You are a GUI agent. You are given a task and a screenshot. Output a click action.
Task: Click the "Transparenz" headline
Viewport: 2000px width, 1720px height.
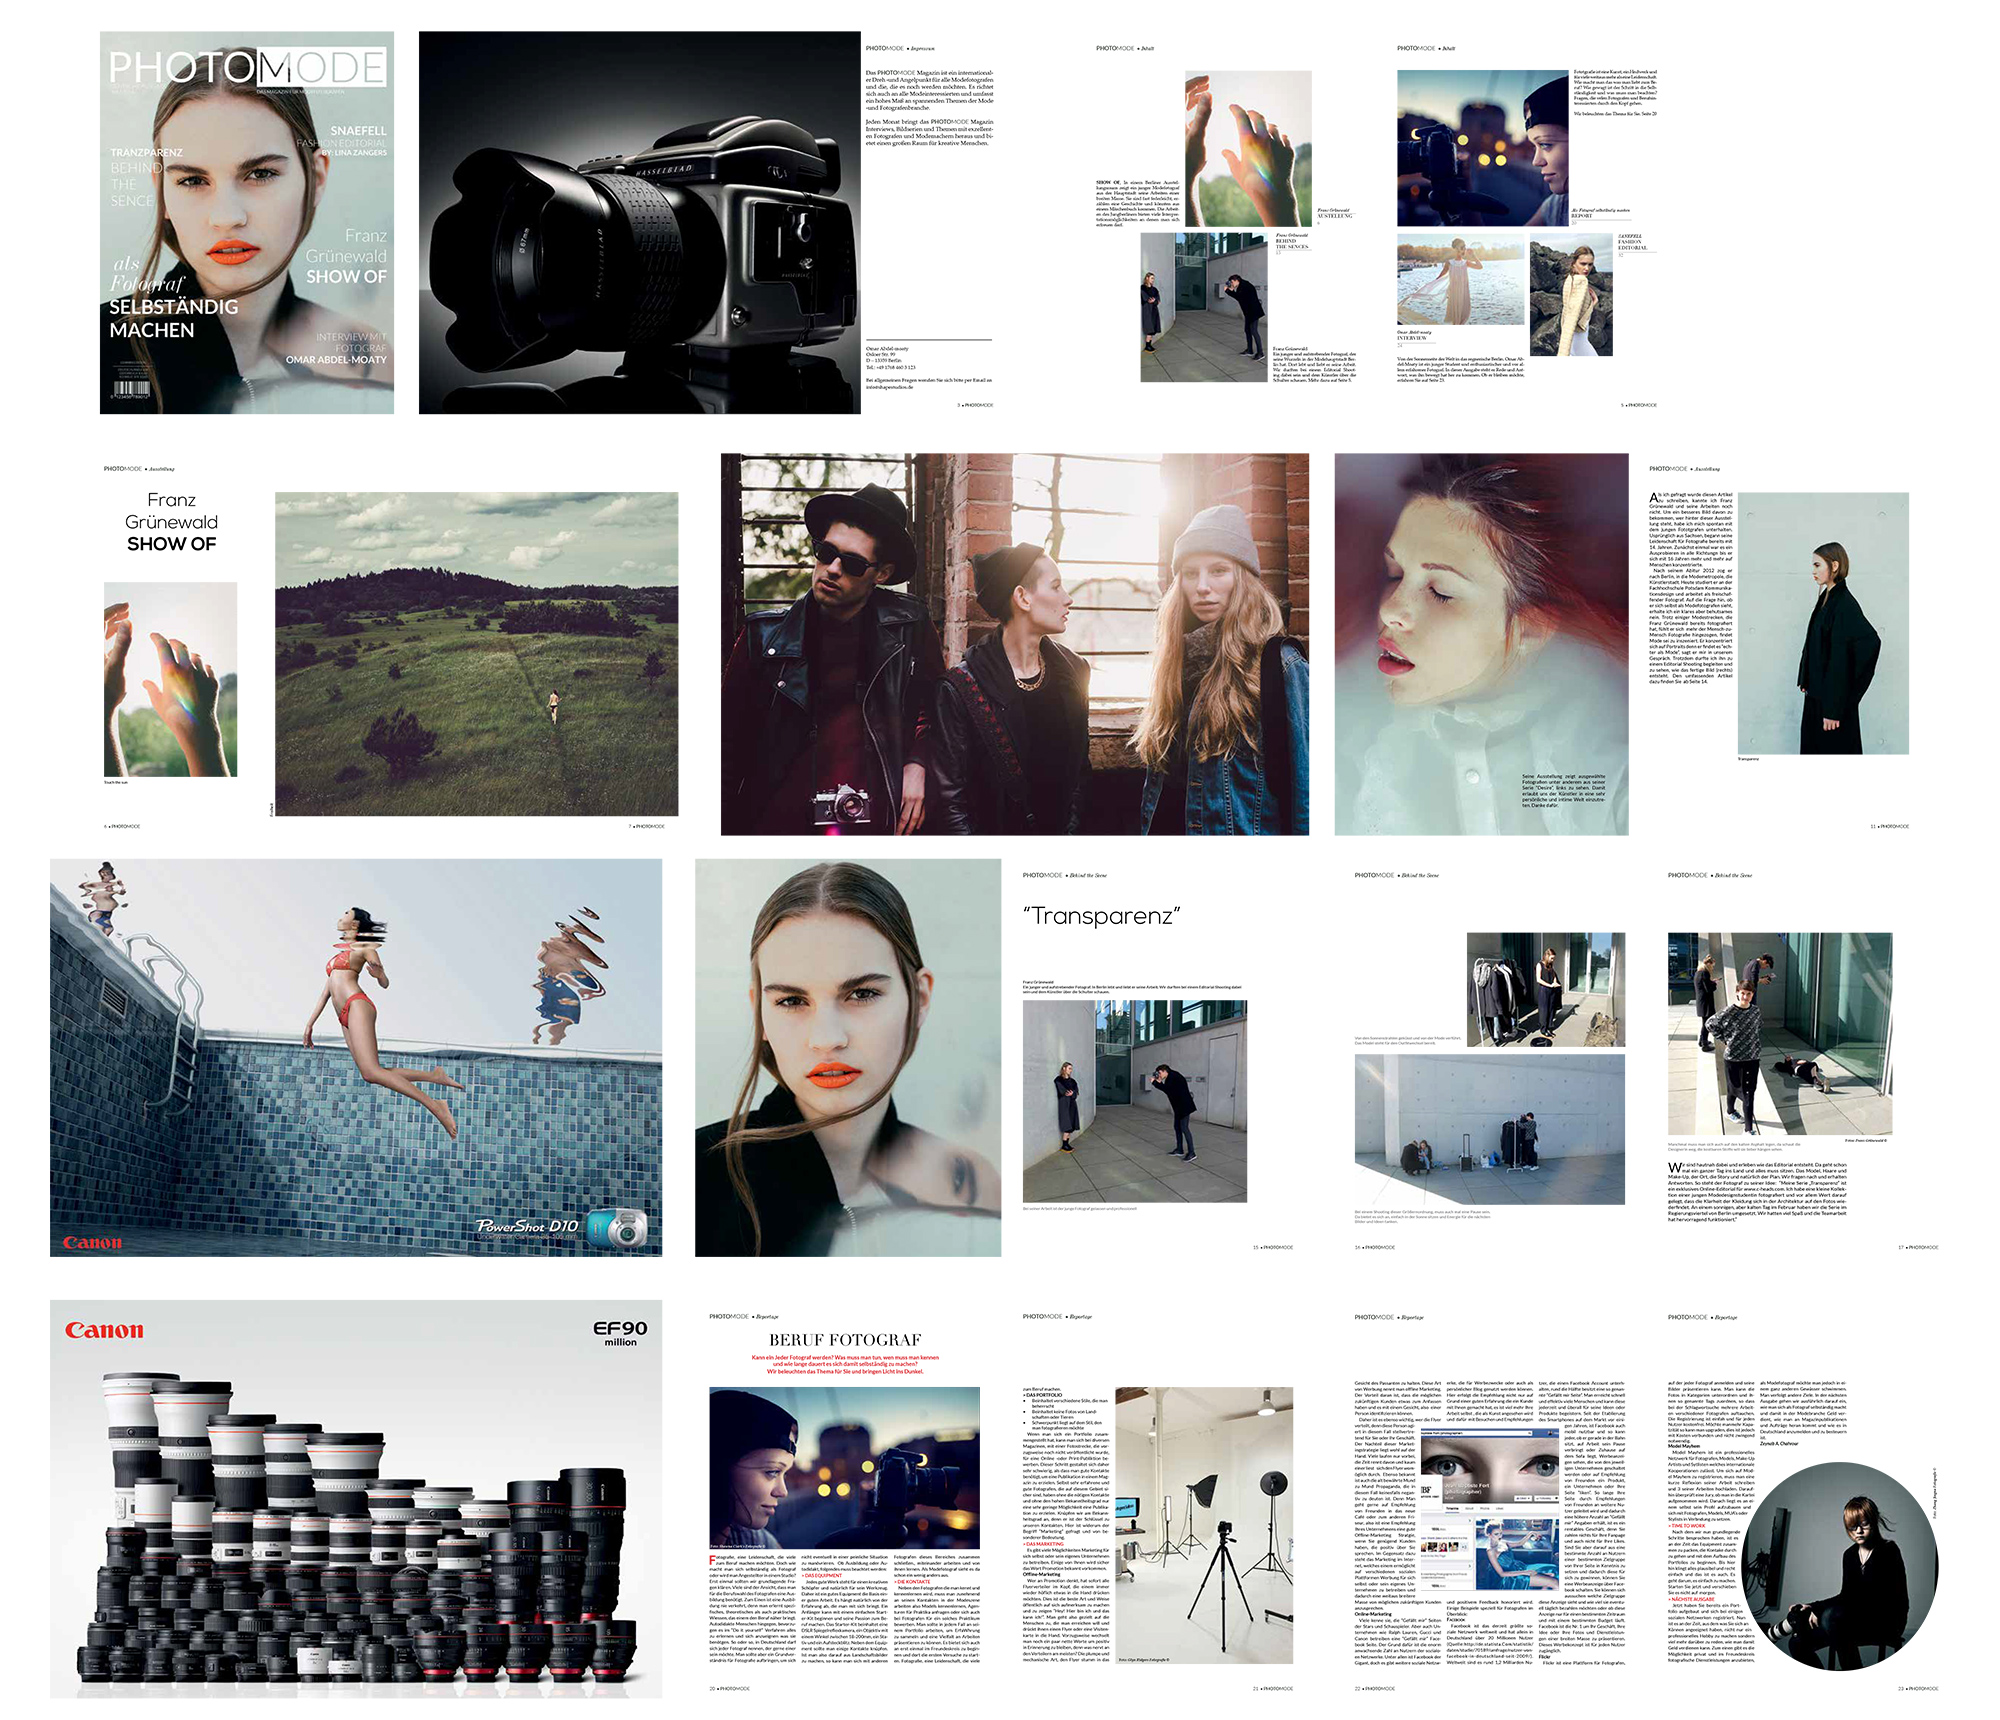(x=1101, y=916)
